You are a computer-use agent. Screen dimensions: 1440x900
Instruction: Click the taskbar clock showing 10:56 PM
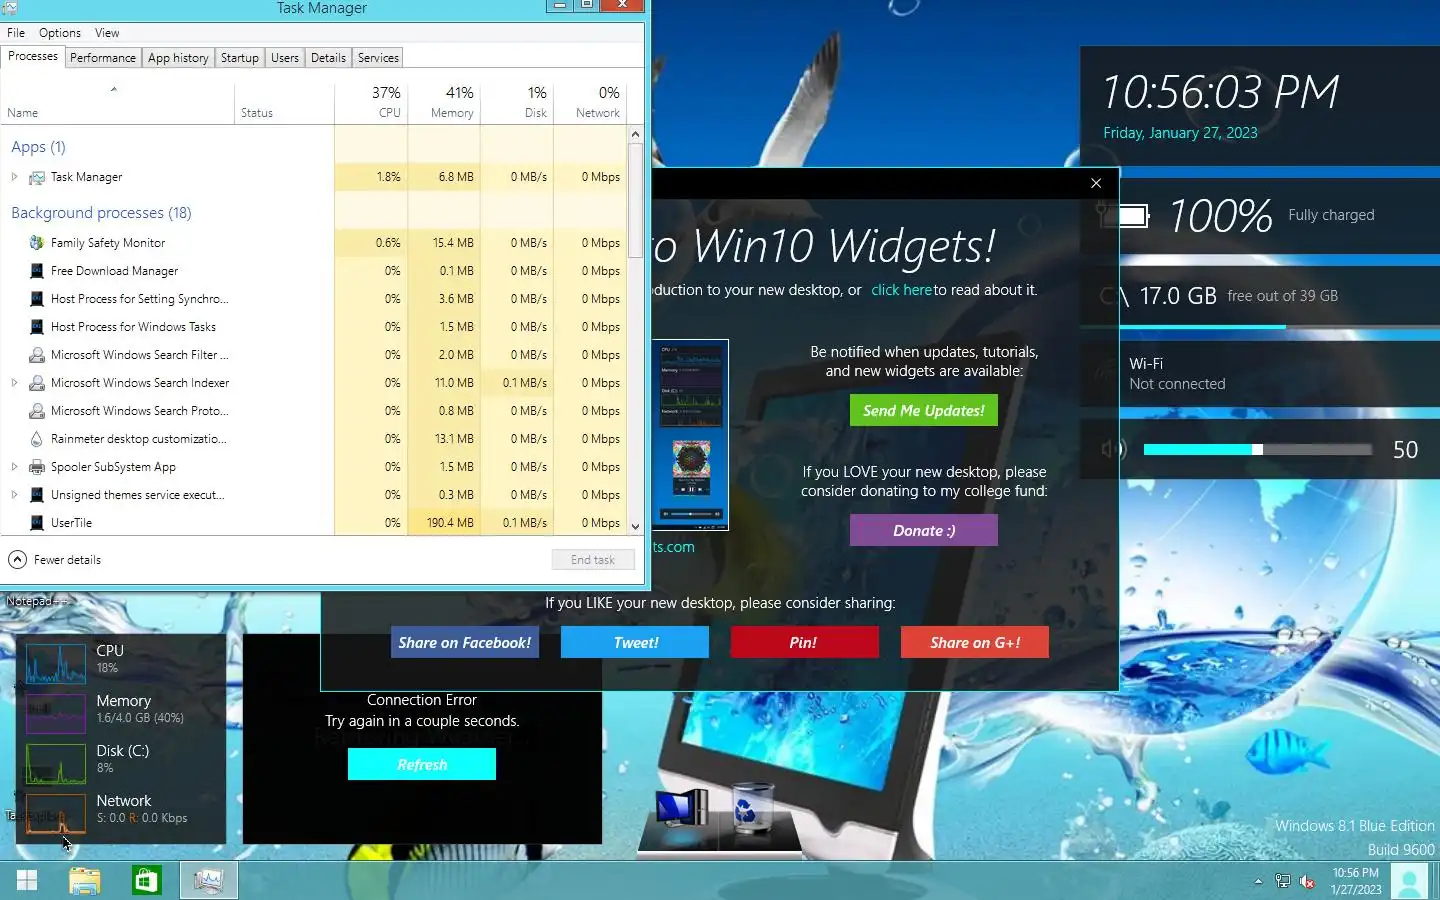click(1356, 881)
